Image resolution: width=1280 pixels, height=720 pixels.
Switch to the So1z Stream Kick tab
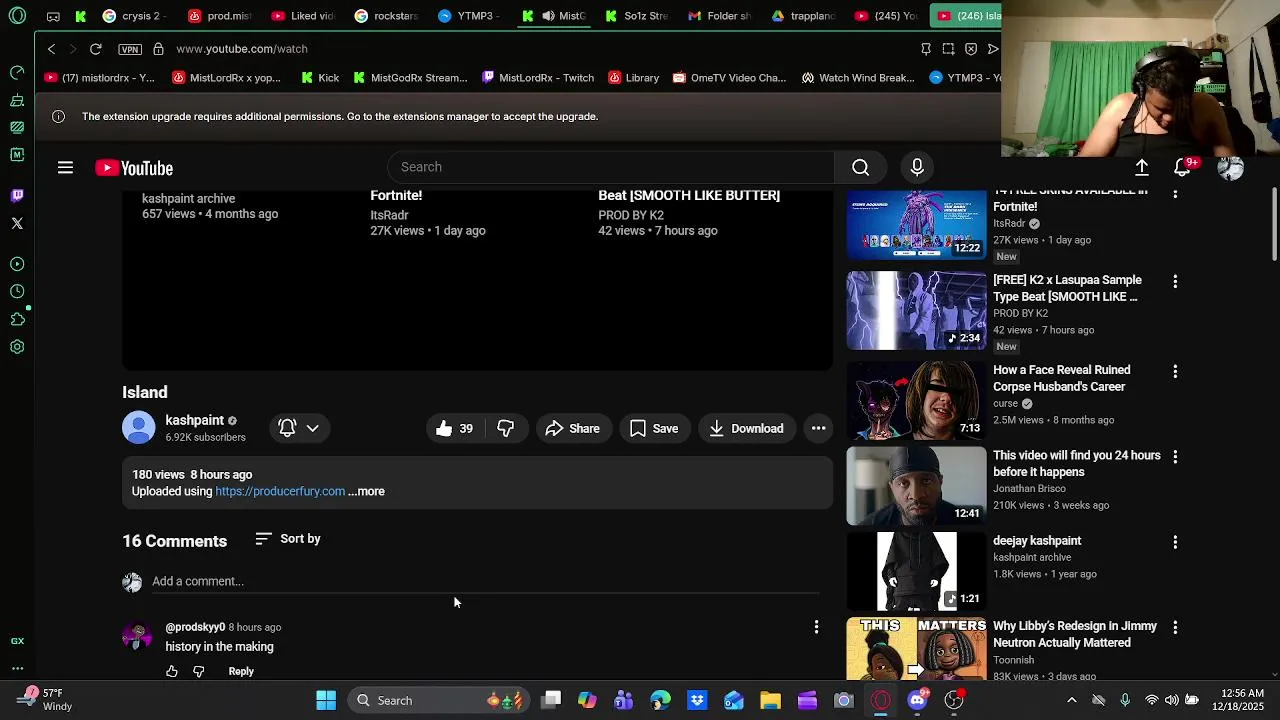[636, 16]
